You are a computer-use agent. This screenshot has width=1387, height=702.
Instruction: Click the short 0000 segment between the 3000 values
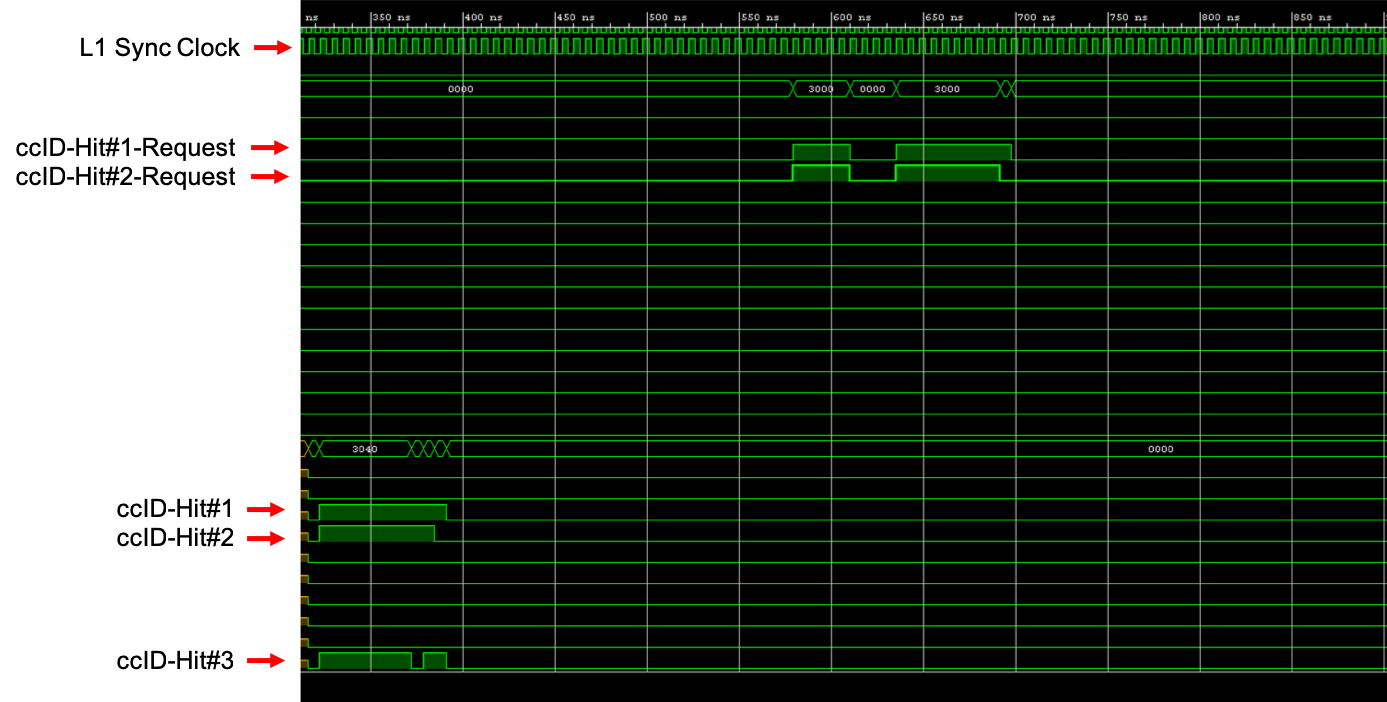coord(873,89)
